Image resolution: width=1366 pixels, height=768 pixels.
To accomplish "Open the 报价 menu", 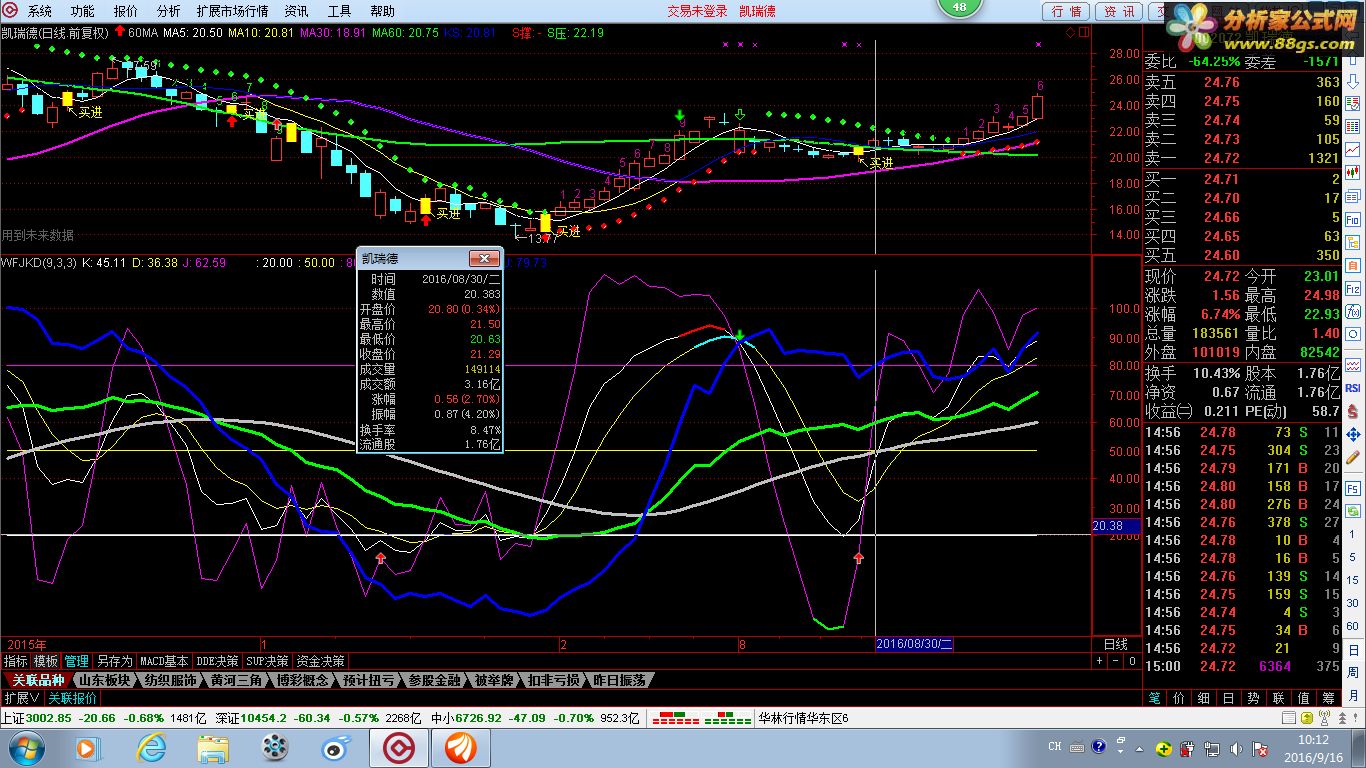I will pos(126,11).
